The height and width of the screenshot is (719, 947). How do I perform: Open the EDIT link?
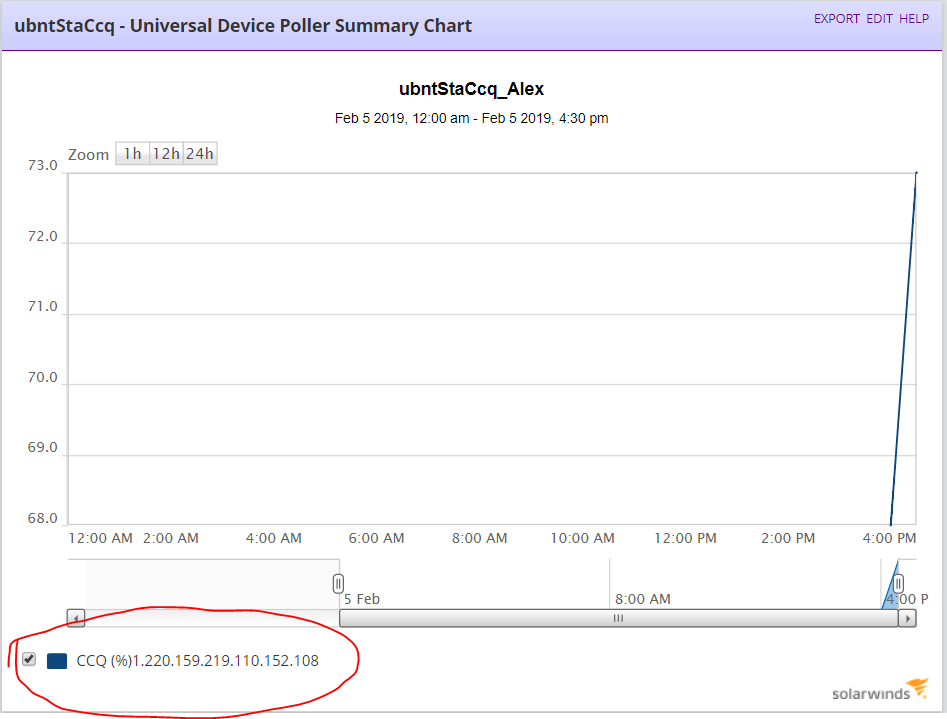click(879, 19)
